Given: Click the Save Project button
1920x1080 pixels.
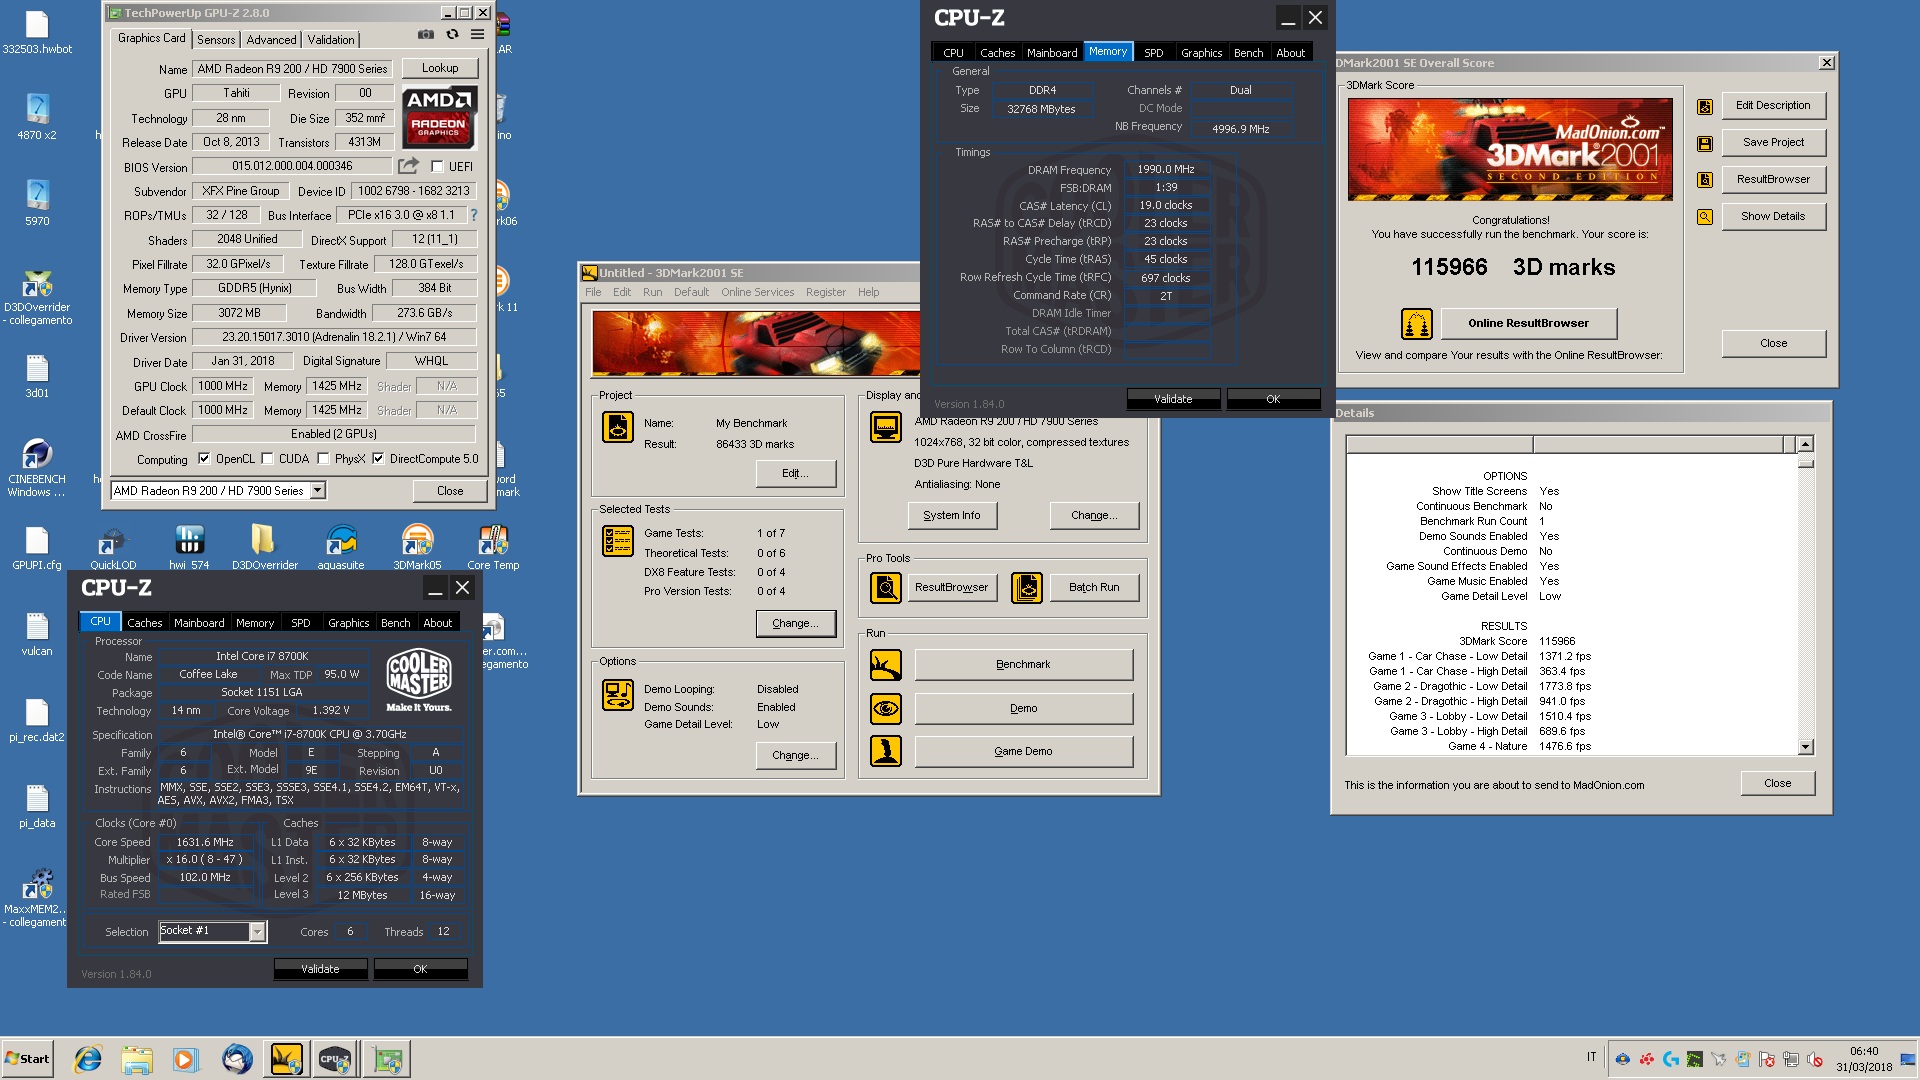Looking at the screenshot, I should coord(1773,142).
